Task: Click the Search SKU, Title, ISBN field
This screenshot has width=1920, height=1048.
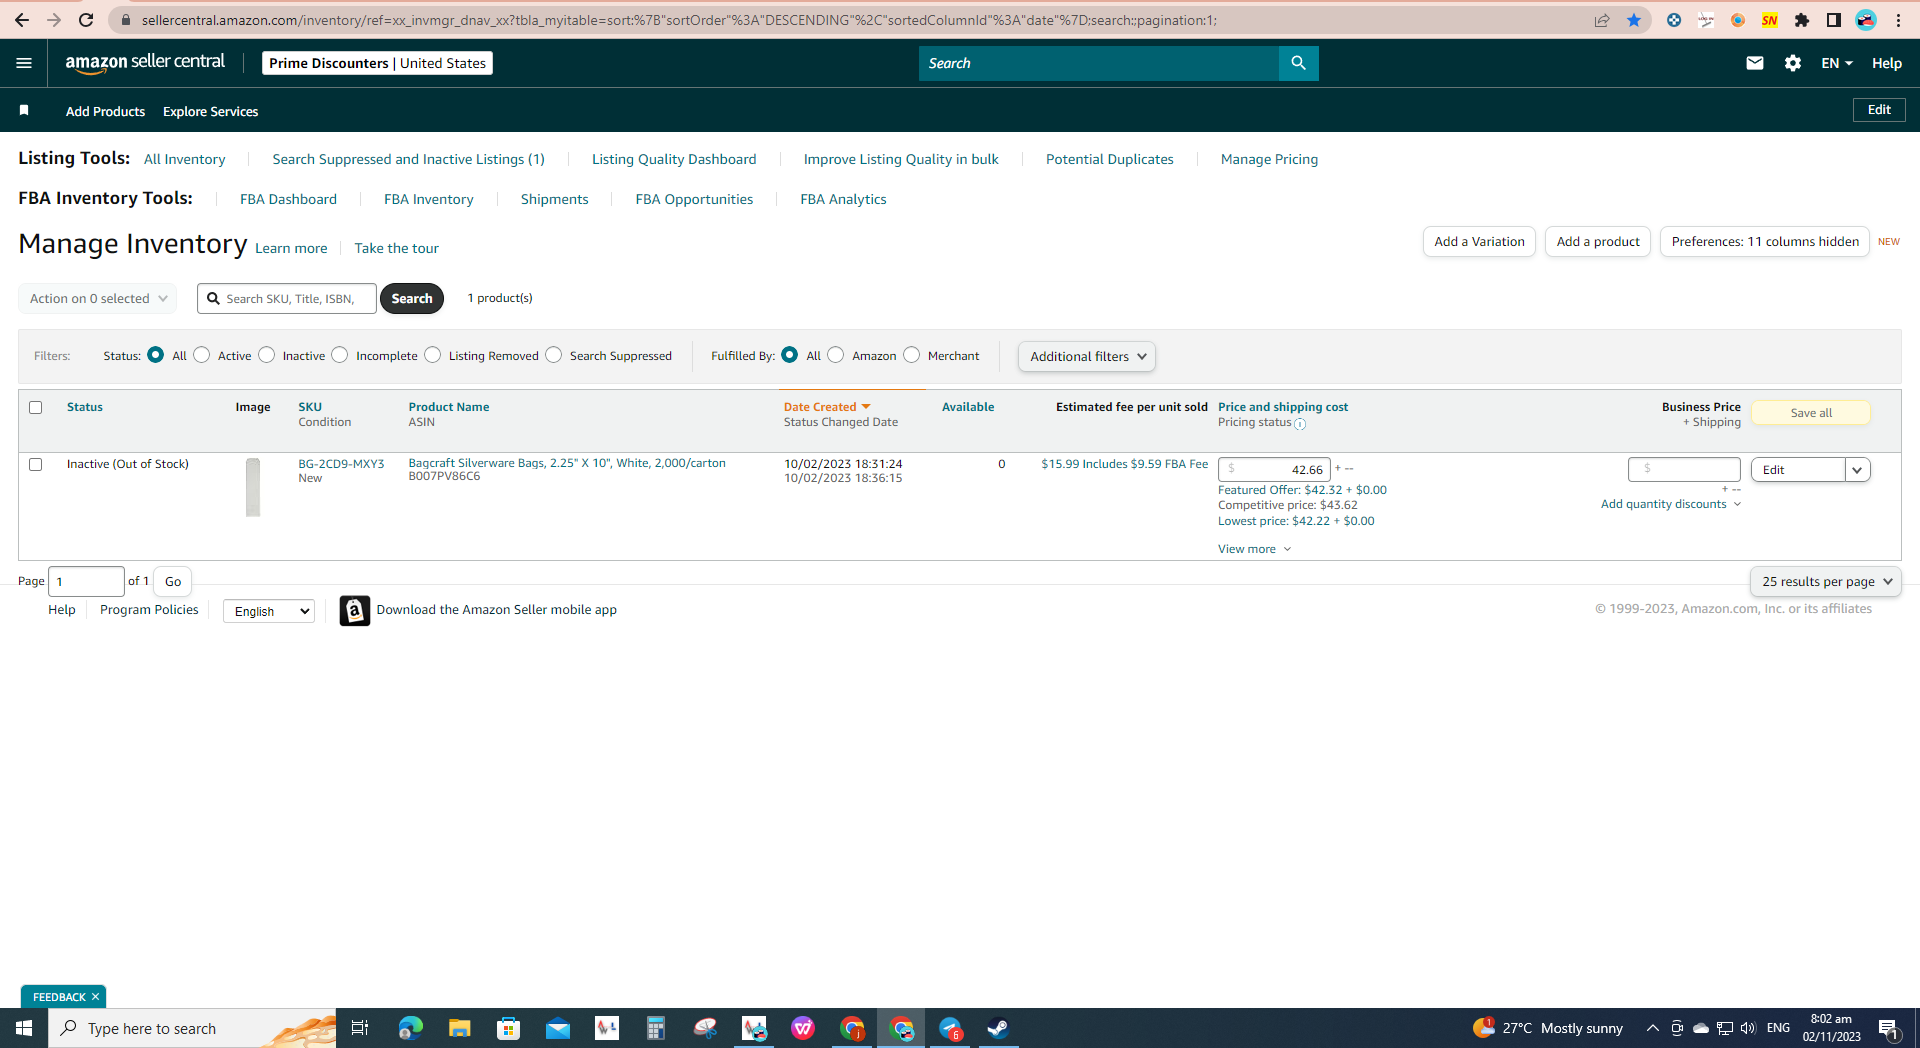Action: [287, 299]
